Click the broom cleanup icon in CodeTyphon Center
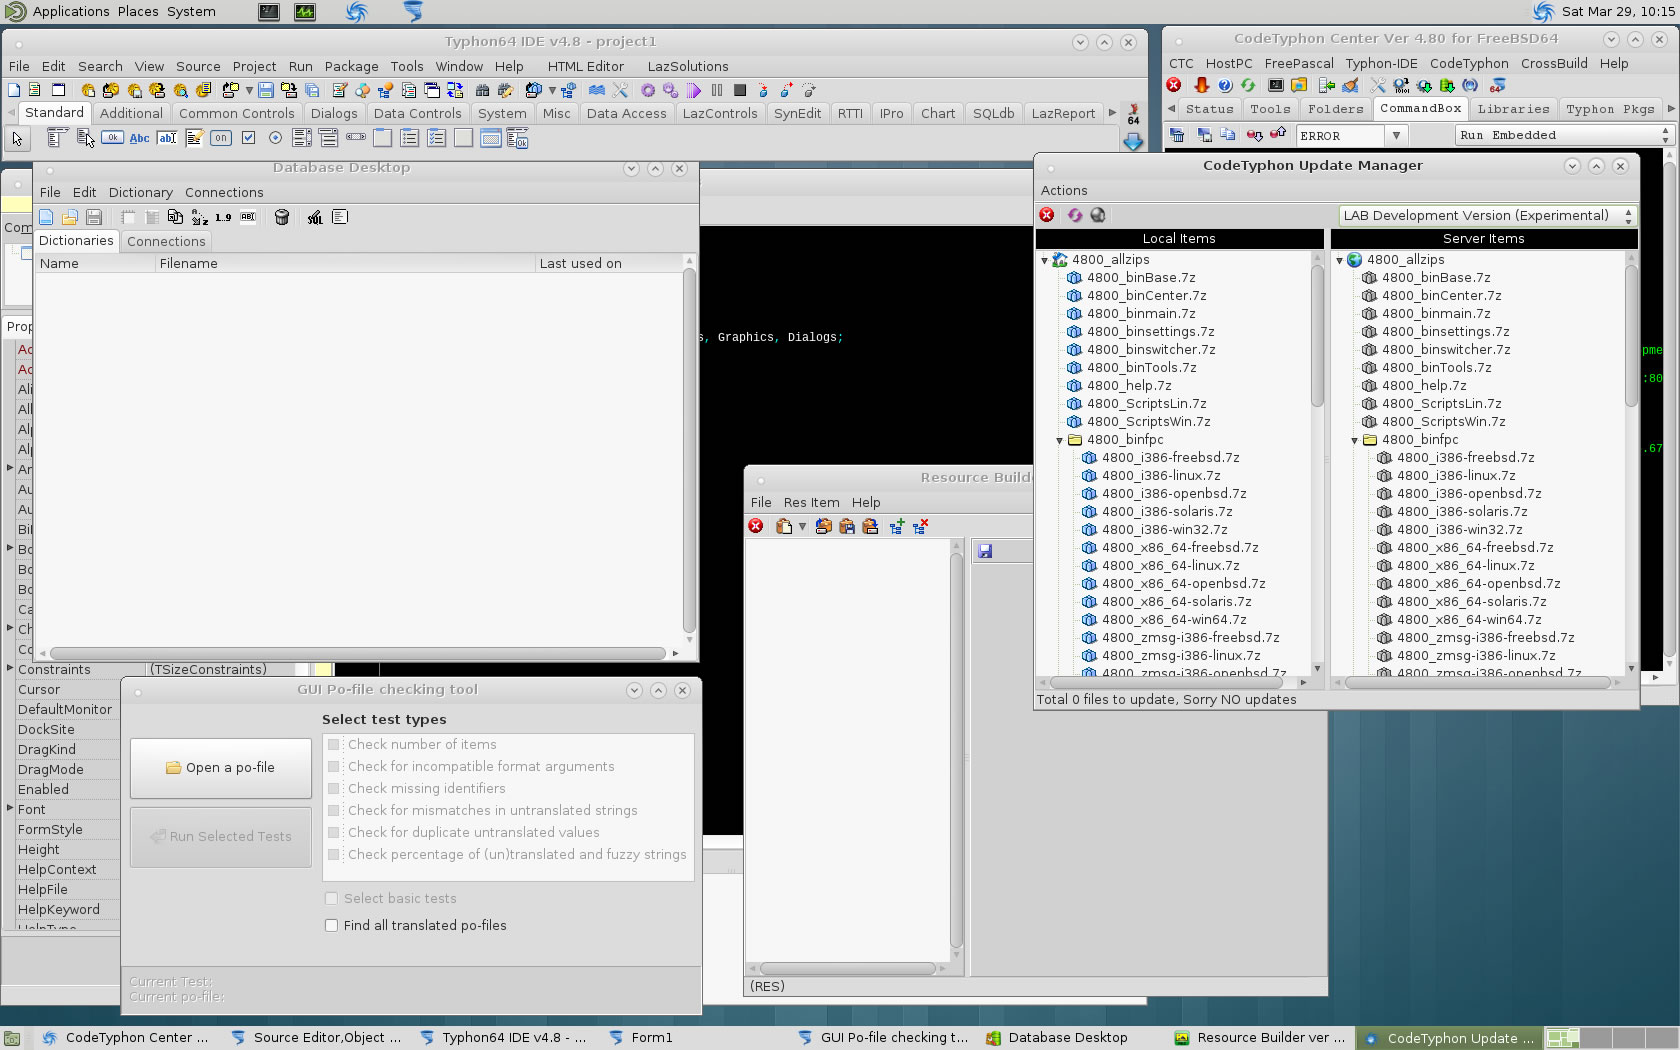The height and width of the screenshot is (1050, 1680). (1351, 85)
